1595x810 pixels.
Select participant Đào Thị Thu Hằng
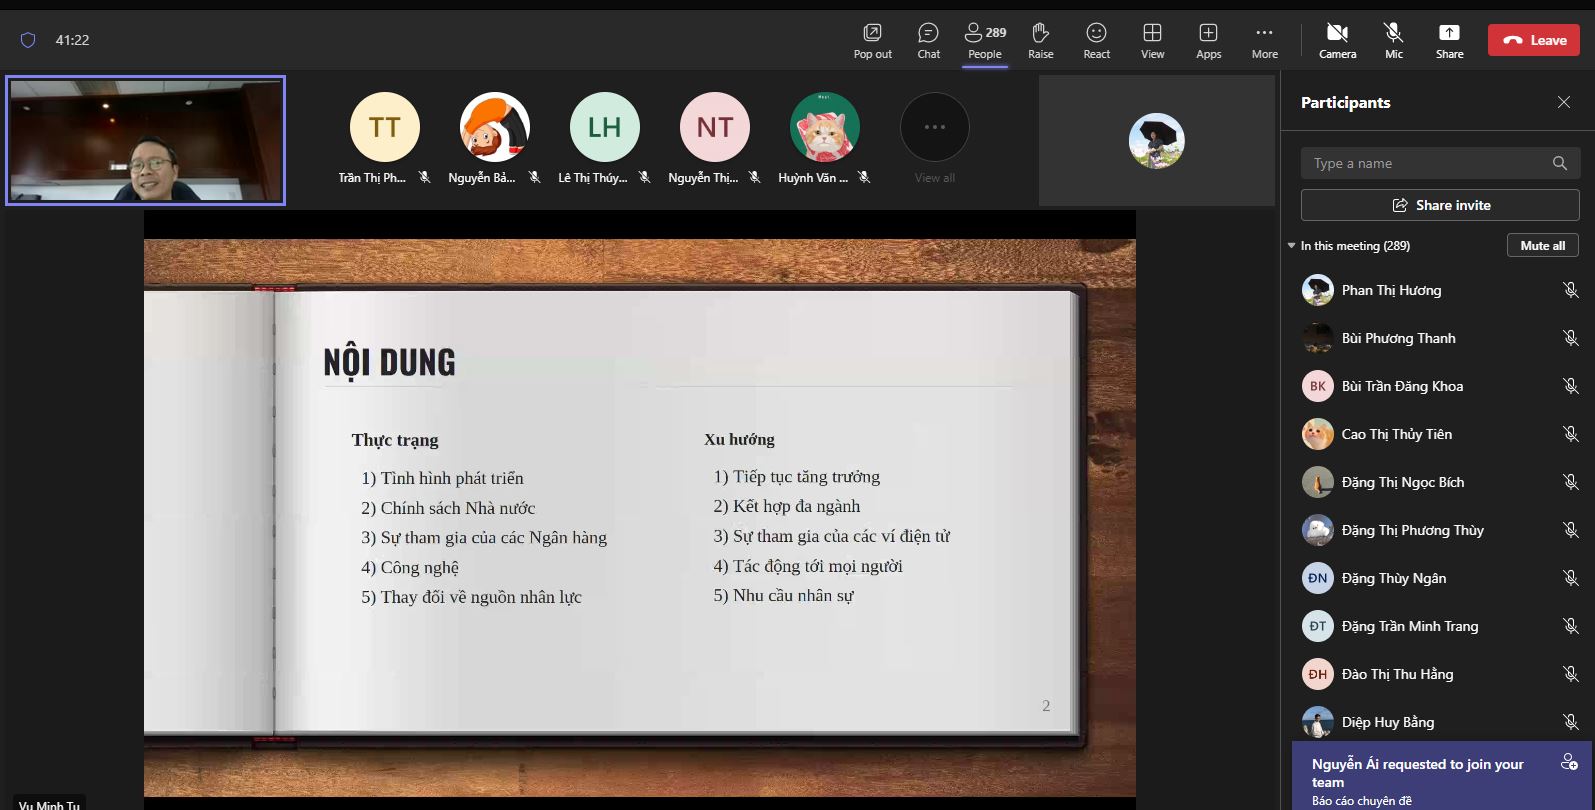tap(1397, 674)
